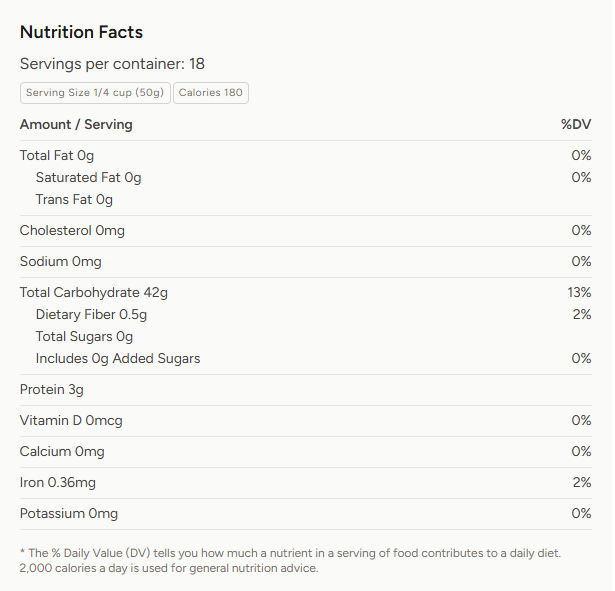Click the %DV column header
This screenshot has width=615, height=591.
[x=576, y=125]
